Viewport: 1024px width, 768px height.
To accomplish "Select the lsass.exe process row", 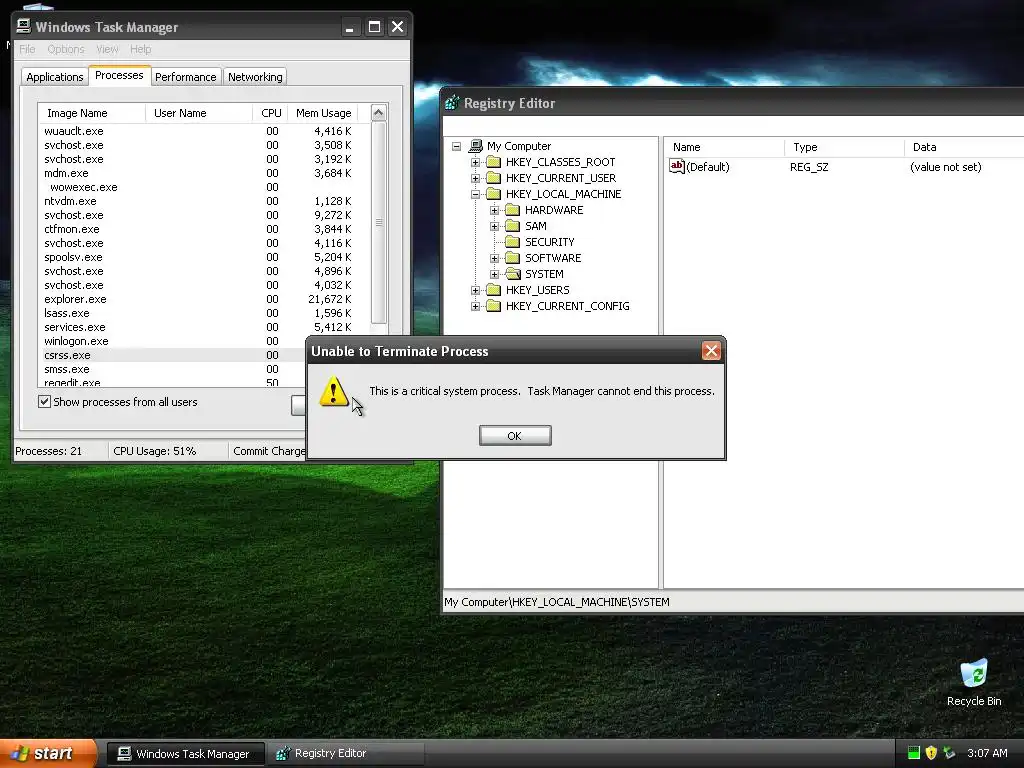I will click(x=204, y=313).
